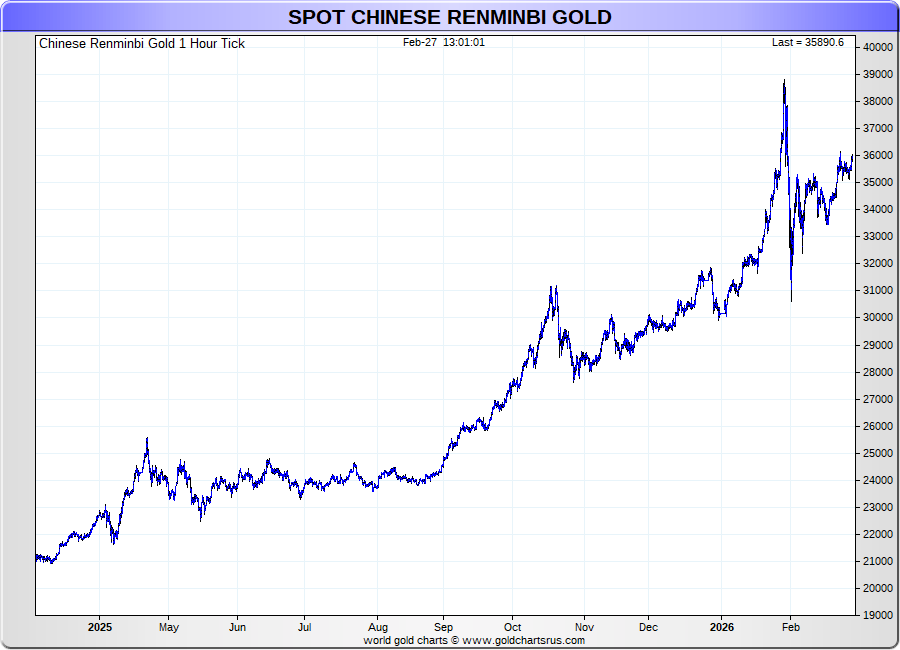
Task: Click the 21000 y-axis label
Action: [878, 561]
